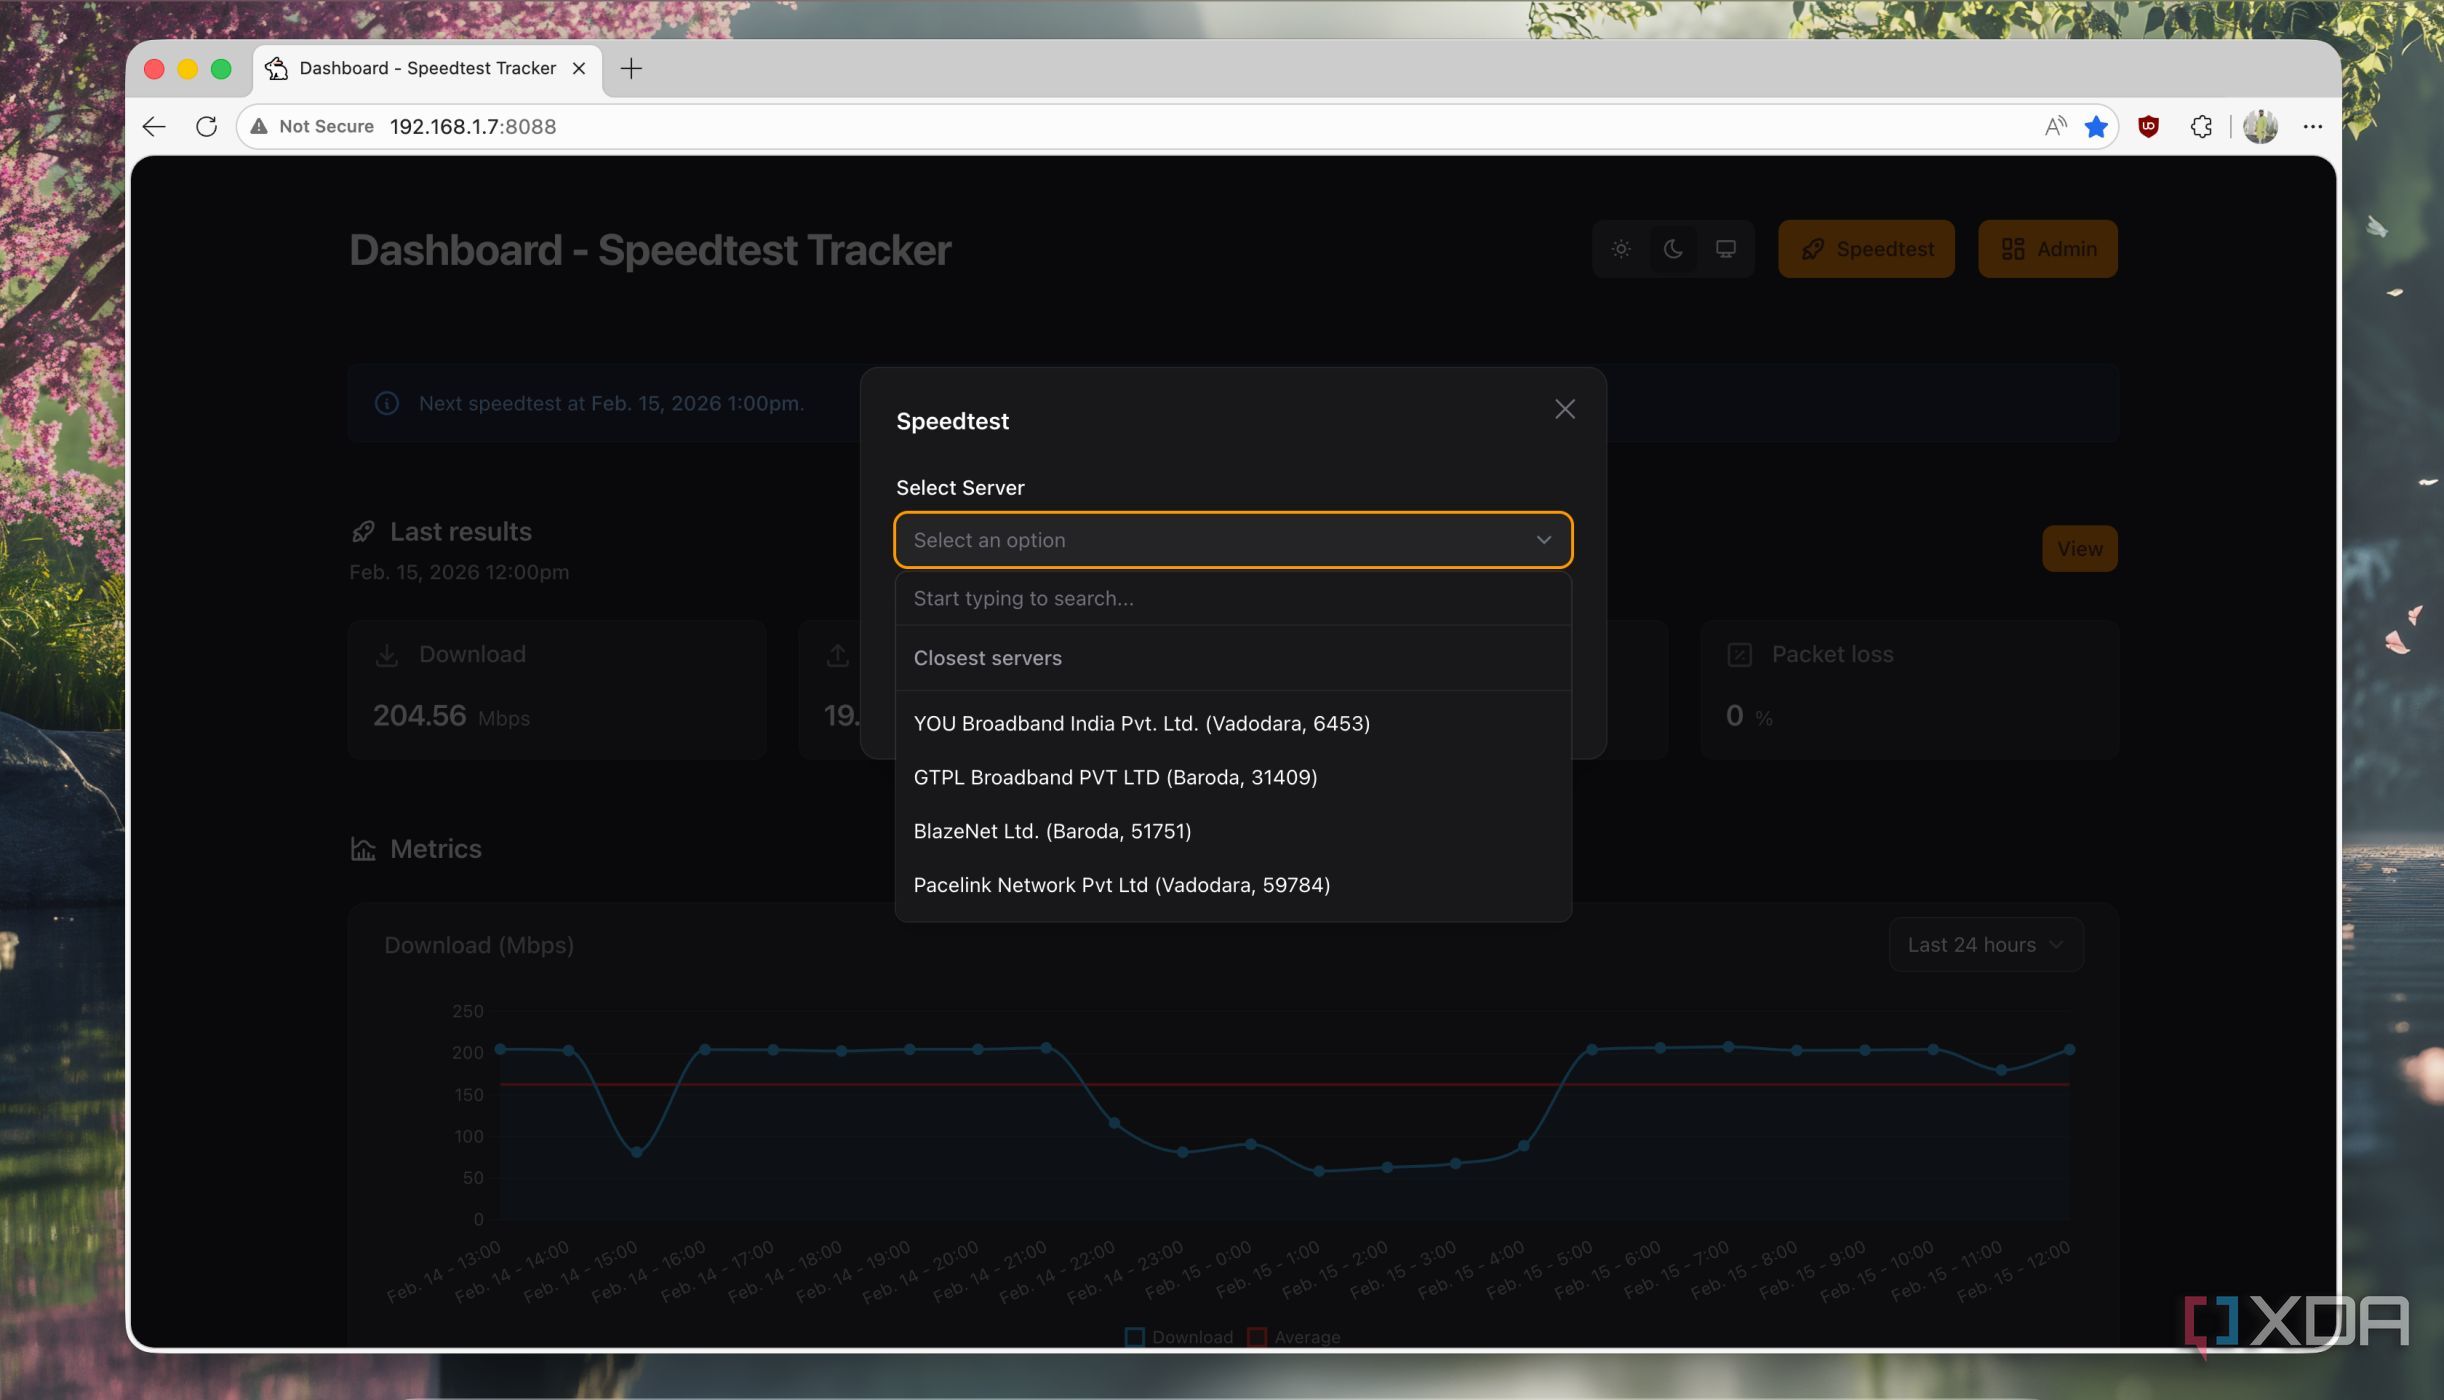The image size is (2444, 1400).
Task: Focus the Start typing to search field
Action: (x=1233, y=598)
